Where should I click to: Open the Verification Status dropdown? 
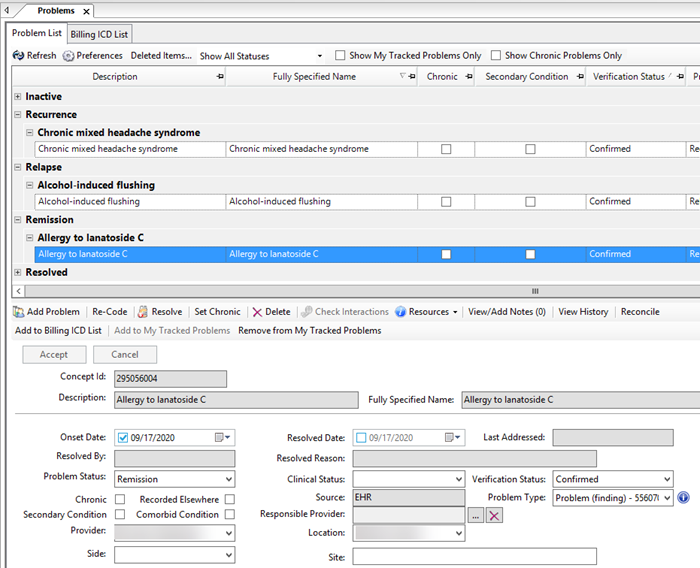click(613, 479)
